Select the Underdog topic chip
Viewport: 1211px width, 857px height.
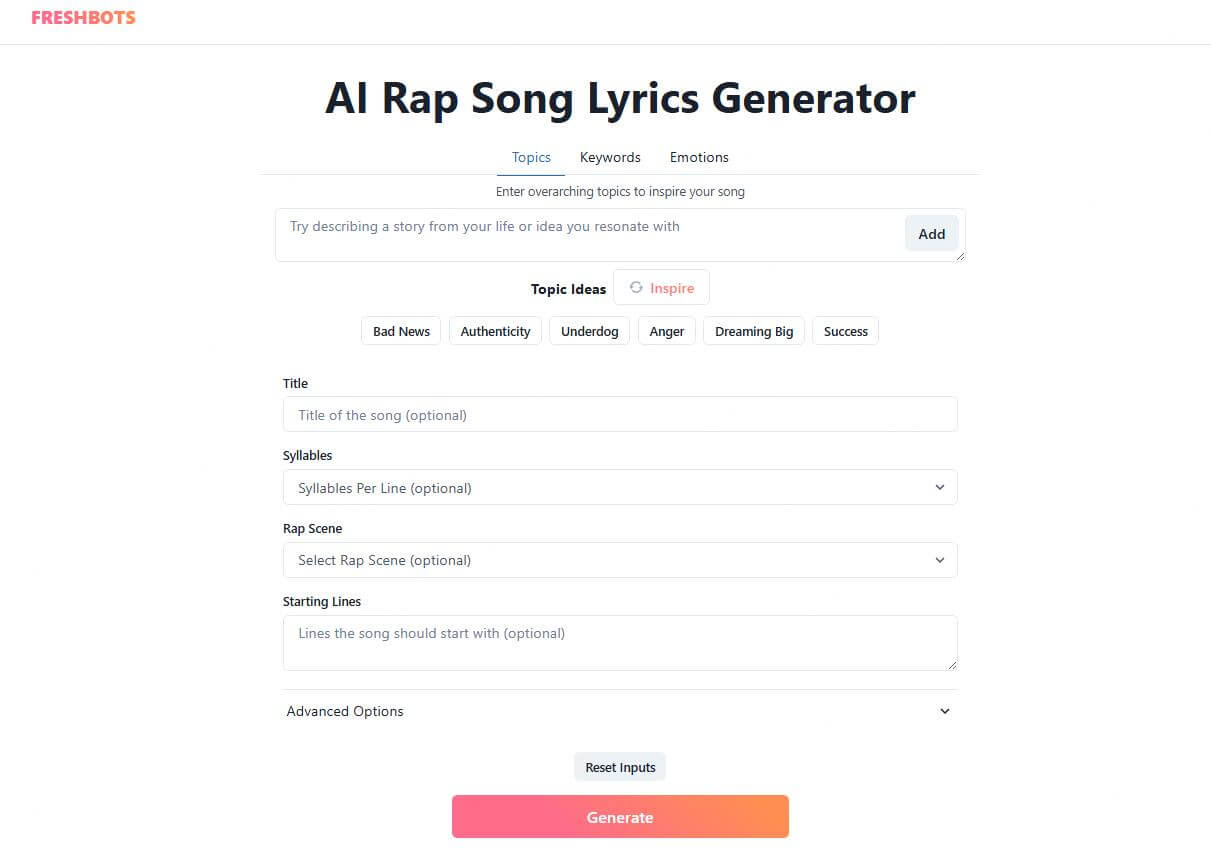[x=589, y=331]
